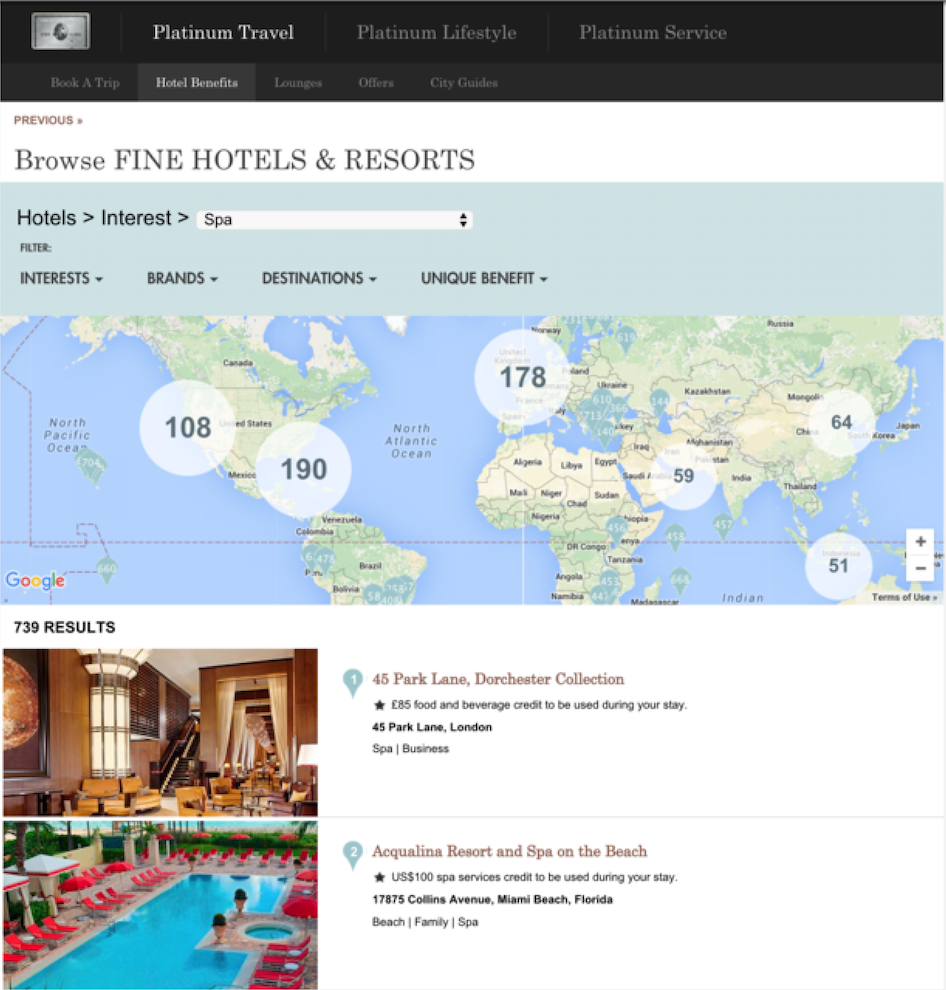
Task: Expand the DESTINATIONS filter menu
Action: 319,278
